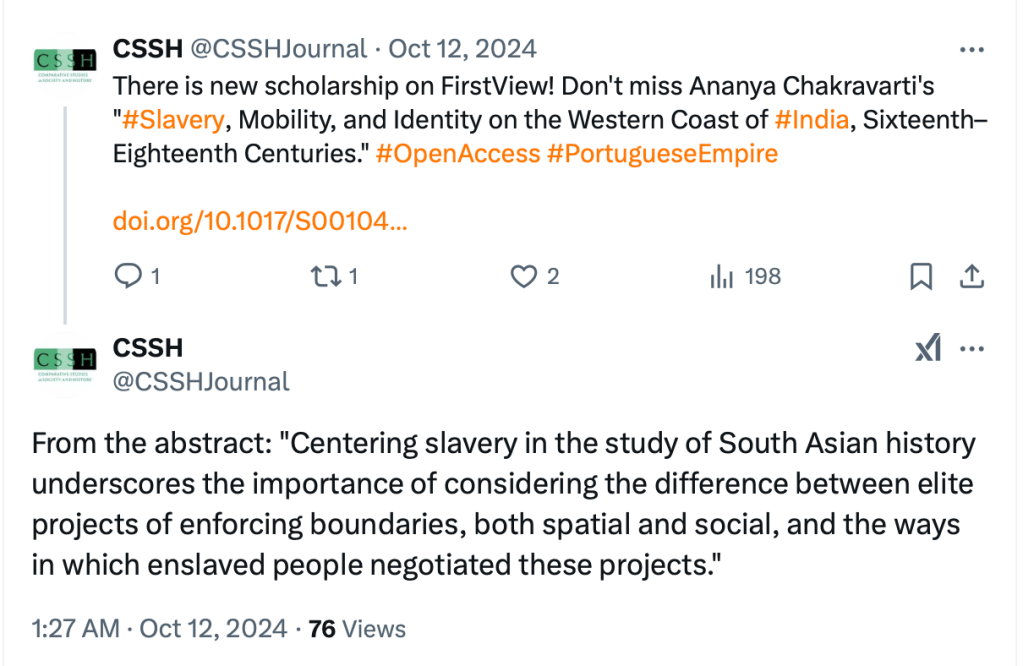Screen dimensions: 1023x666
Task: Click the #PortugueseEmpire hashtag
Action: click(662, 154)
